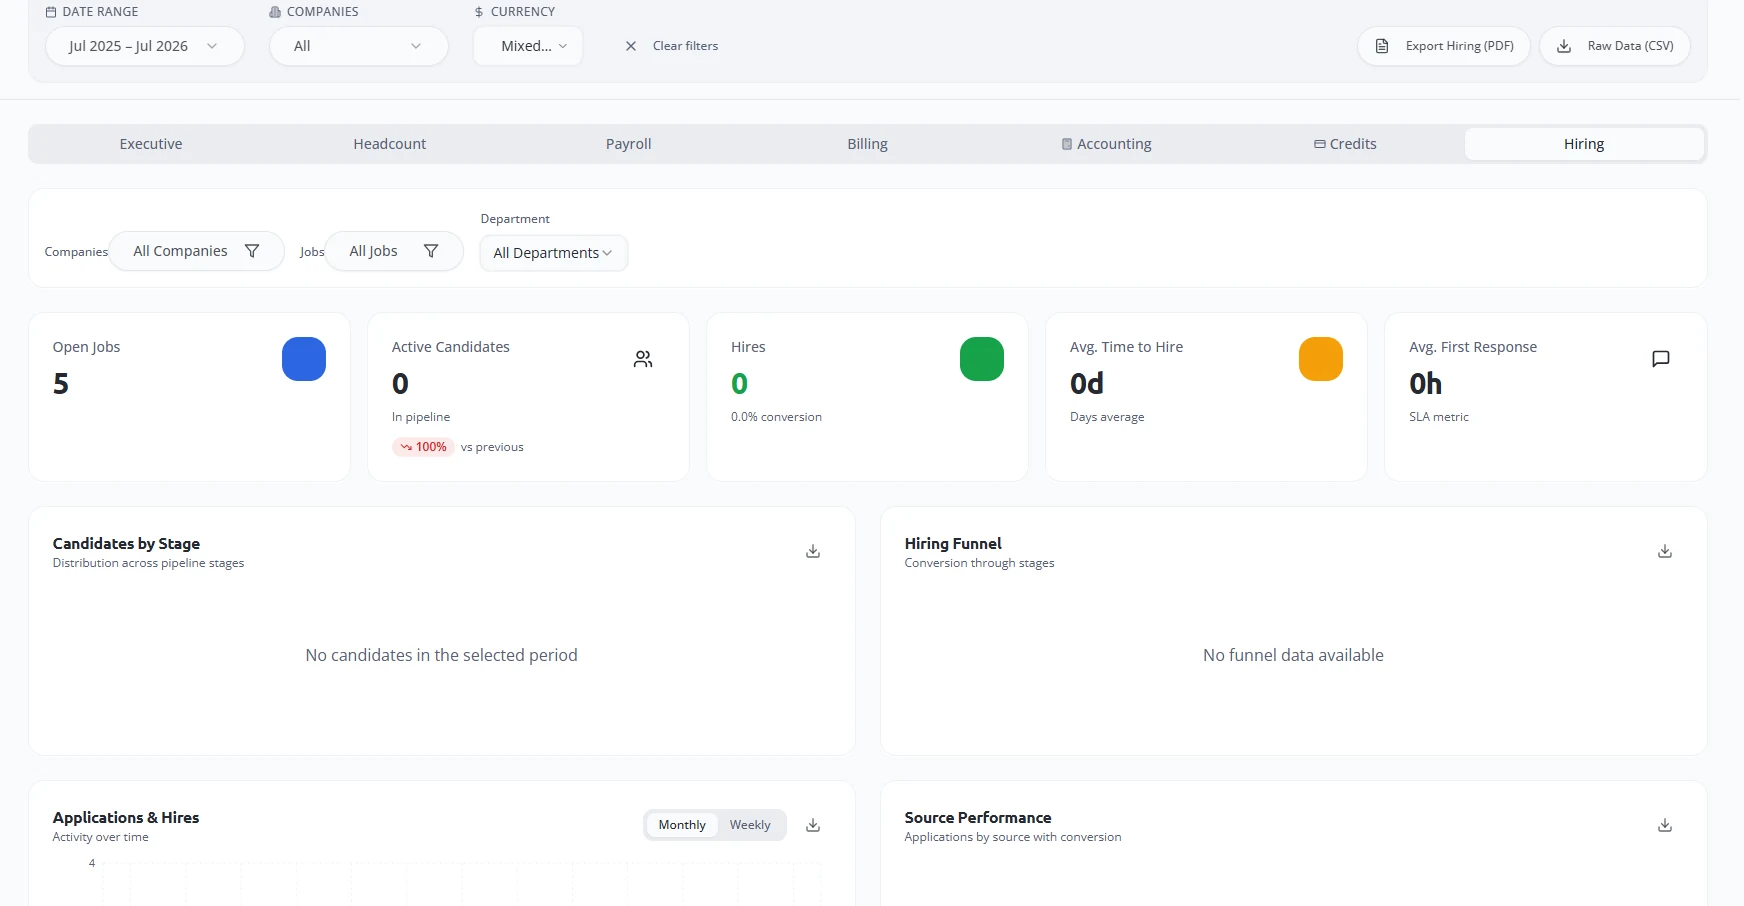Download the Hiring Funnel chart
This screenshot has height=906, width=1744.
click(1665, 551)
